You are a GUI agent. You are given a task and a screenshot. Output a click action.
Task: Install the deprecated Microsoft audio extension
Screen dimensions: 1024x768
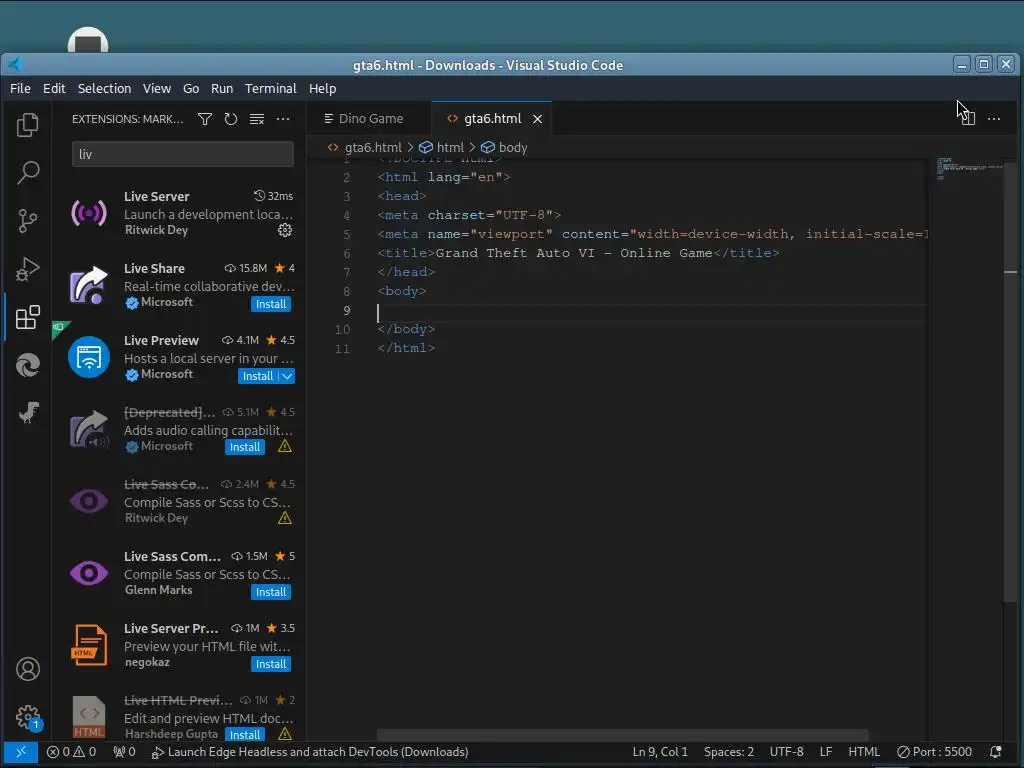point(245,447)
